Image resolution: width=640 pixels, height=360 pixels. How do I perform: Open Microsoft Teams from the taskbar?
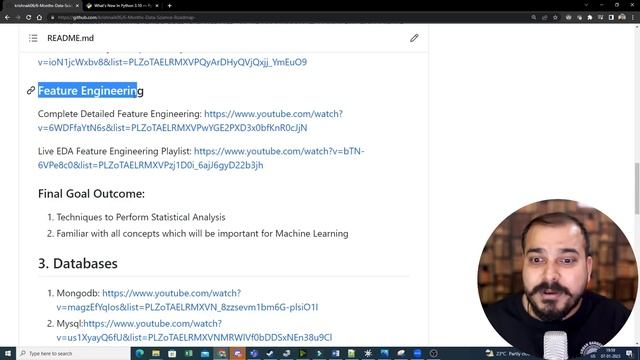(254, 353)
